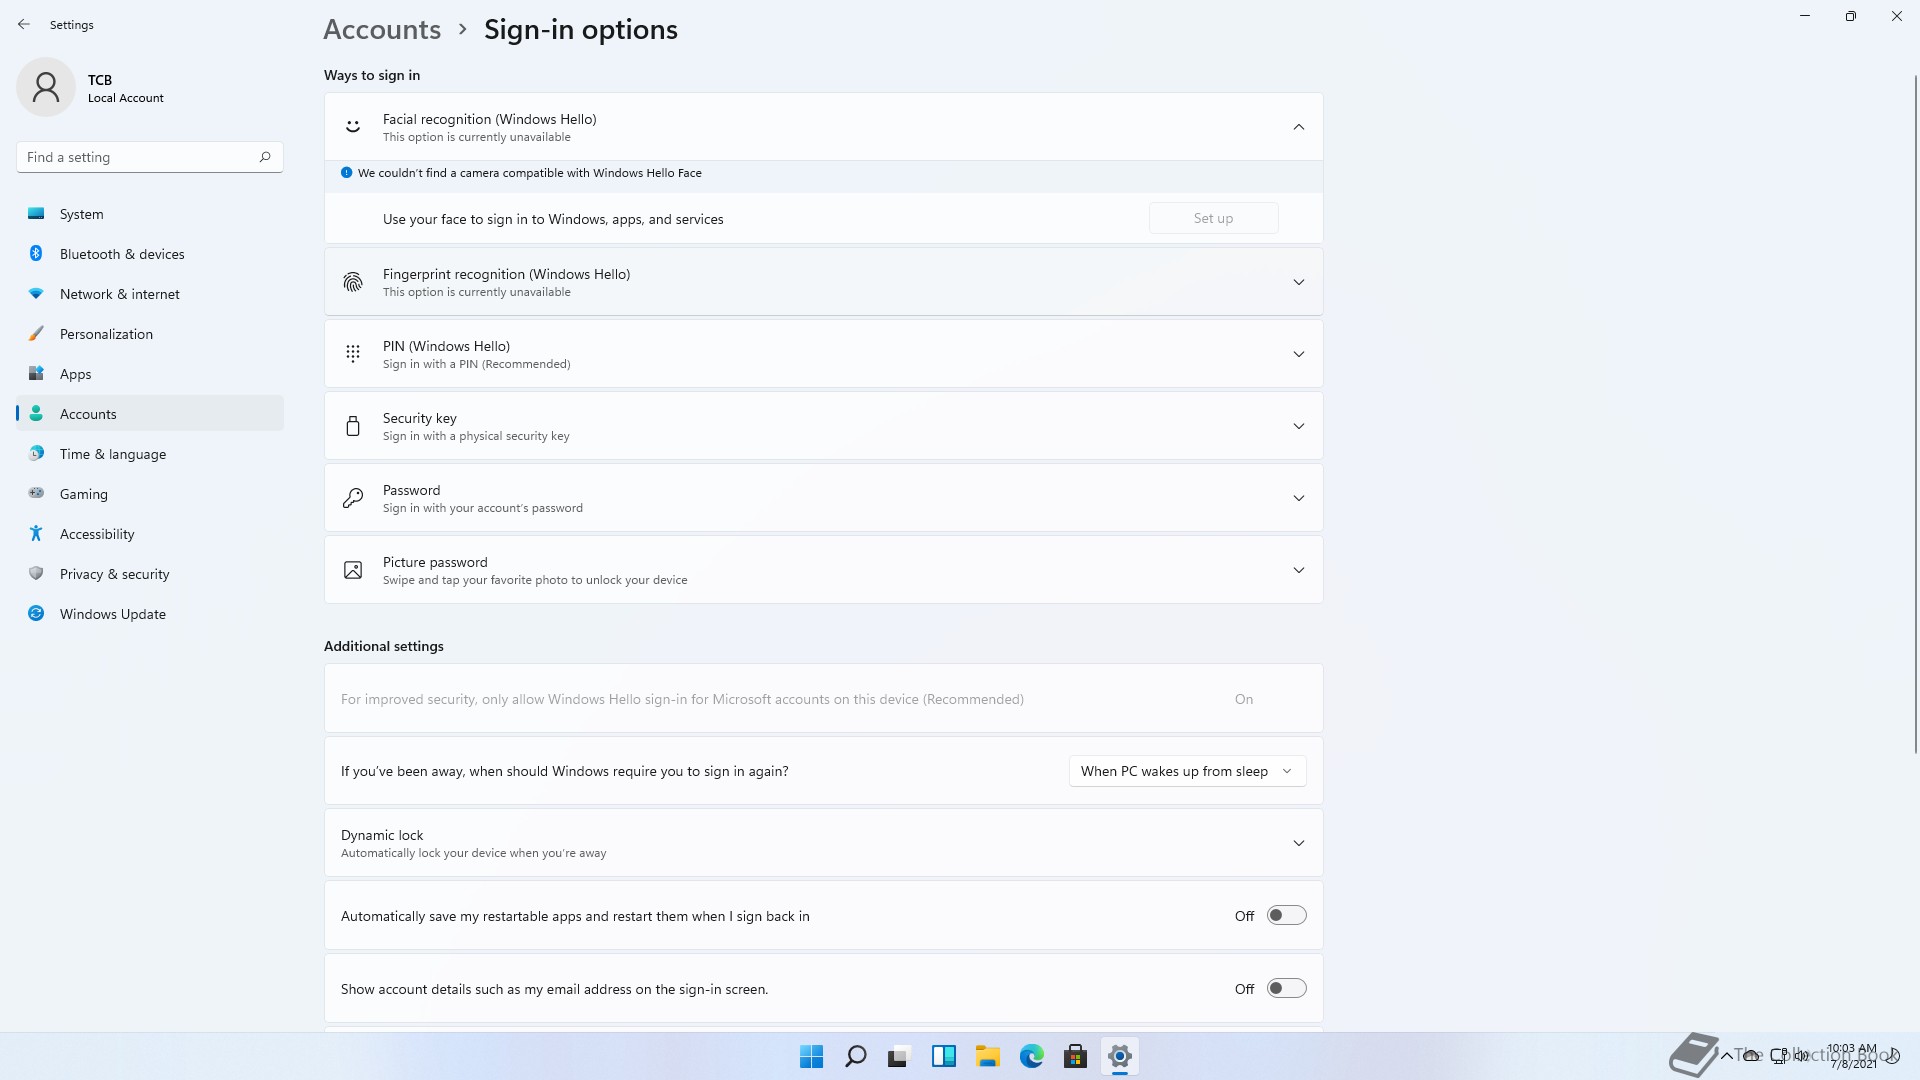The height and width of the screenshot is (1080, 1920).
Task: Expand the Dynamic lock section
Action: pos(1299,843)
